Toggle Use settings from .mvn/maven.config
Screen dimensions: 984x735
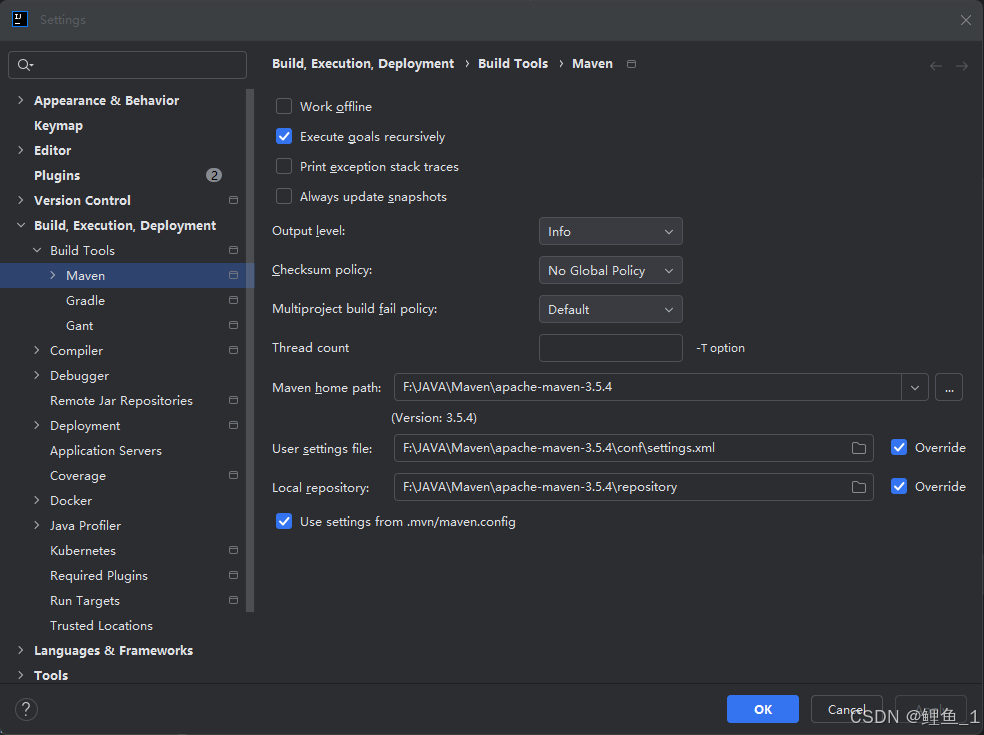(284, 522)
